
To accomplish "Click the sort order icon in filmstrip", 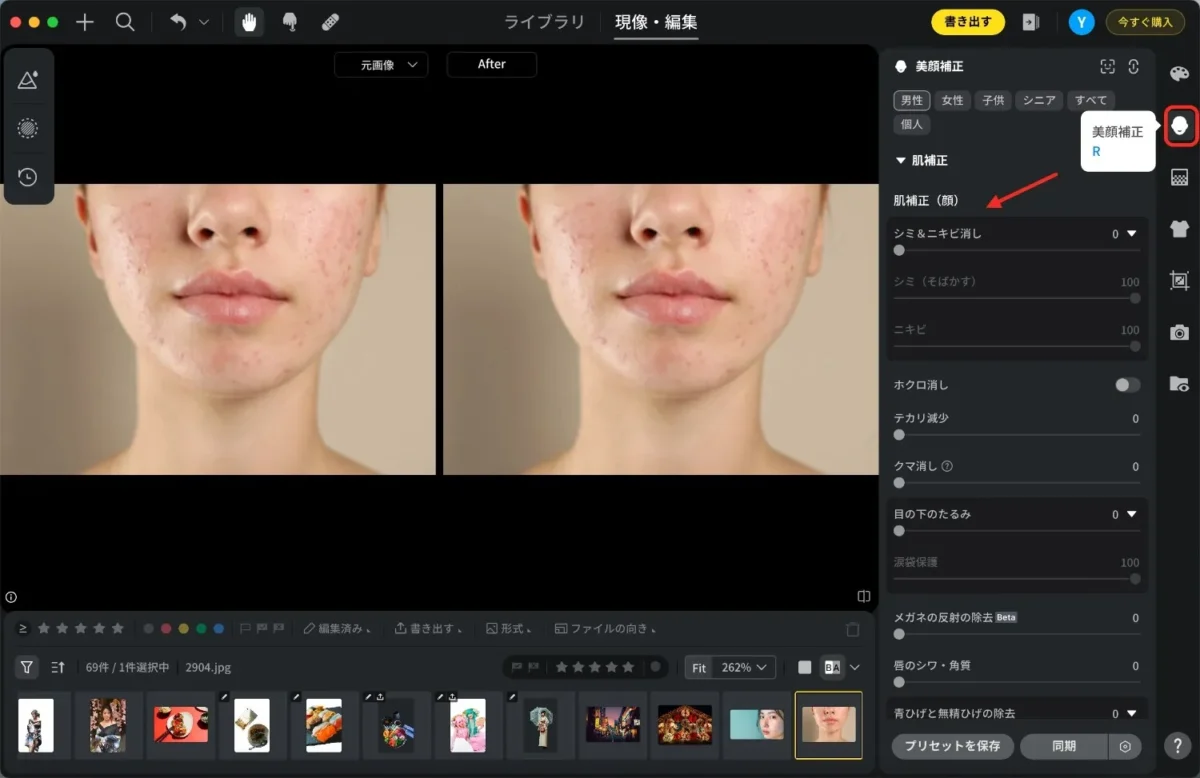I will click(58, 667).
